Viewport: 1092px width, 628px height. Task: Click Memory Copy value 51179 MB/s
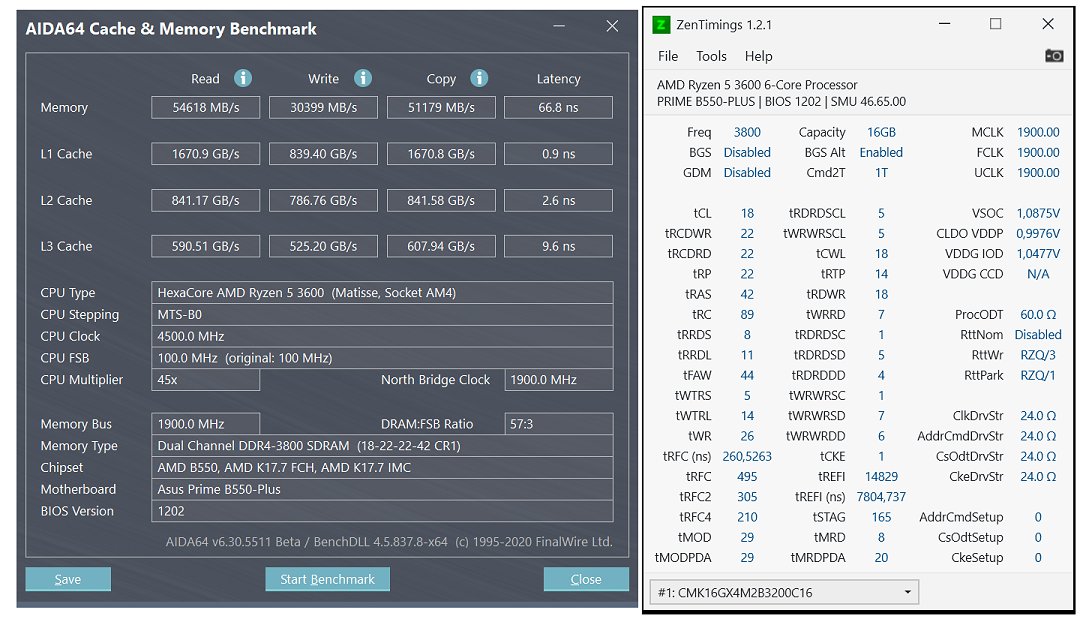441,107
